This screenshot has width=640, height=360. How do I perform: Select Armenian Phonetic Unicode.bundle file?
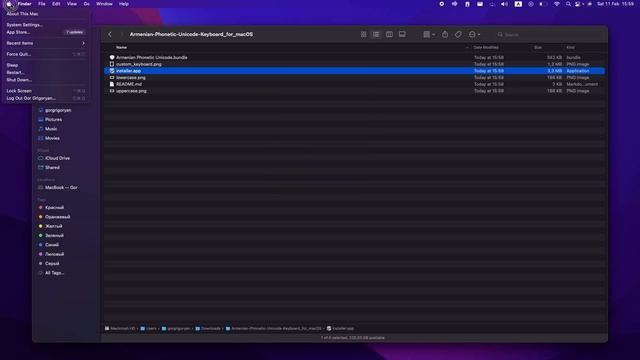point(354,58)
